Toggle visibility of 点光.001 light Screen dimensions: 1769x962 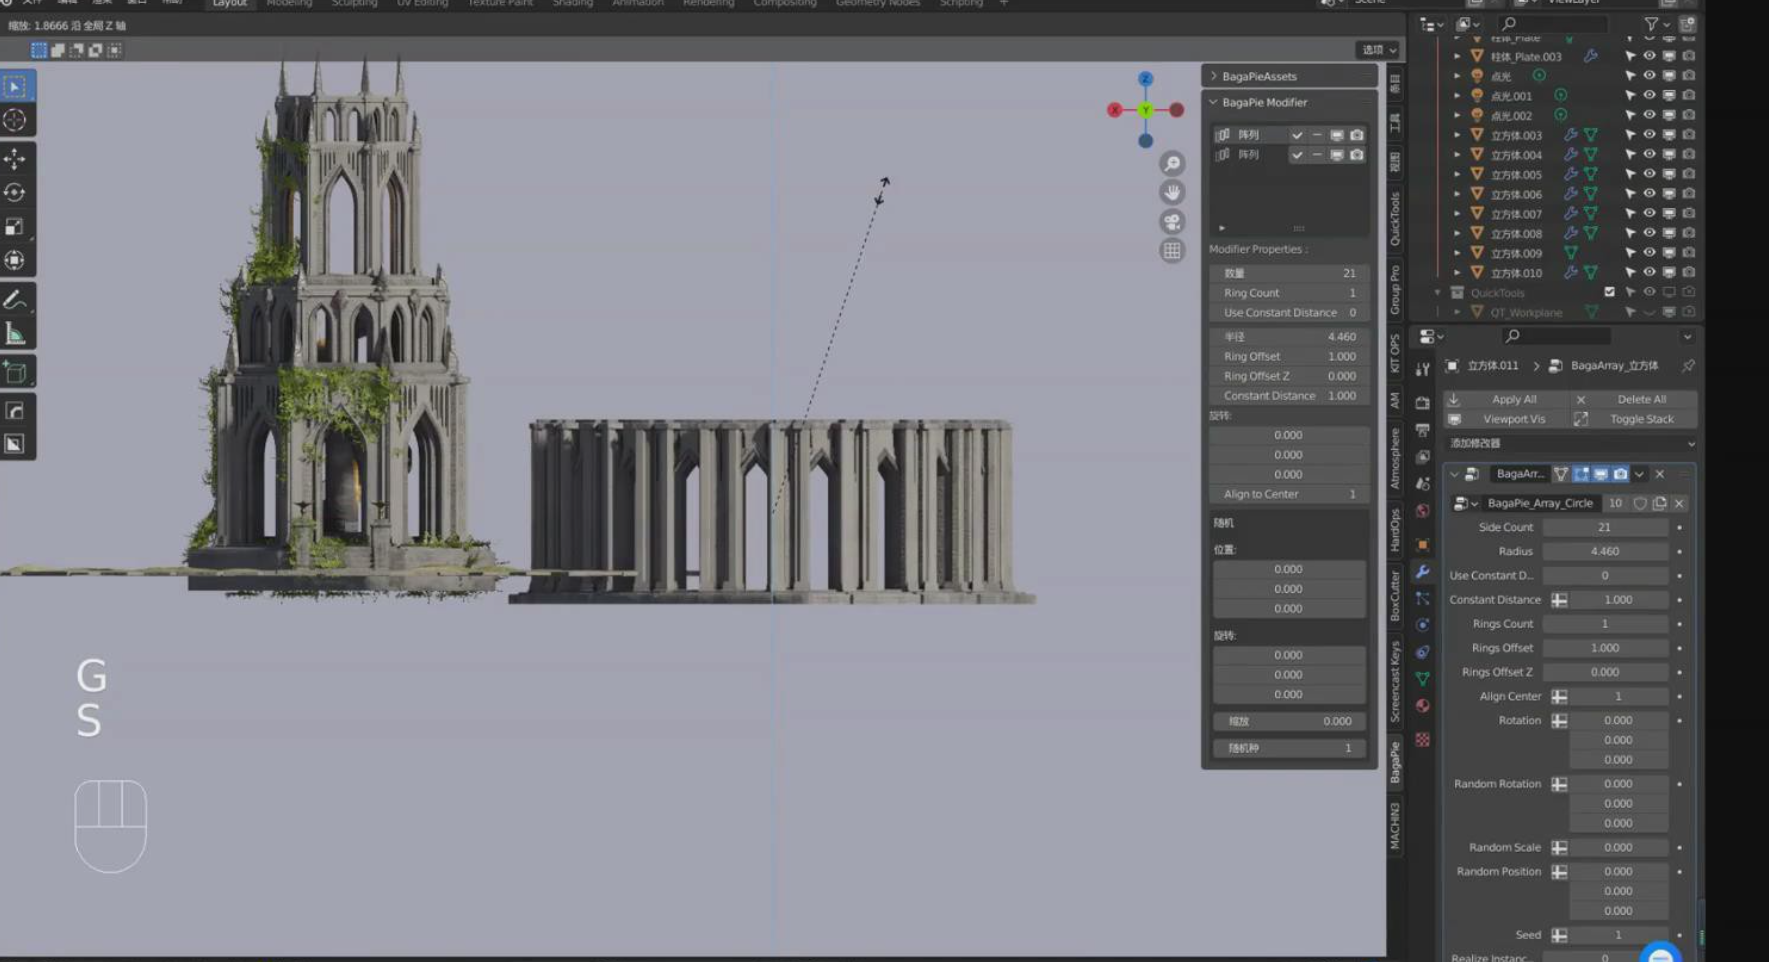[x=1649, y=96]
